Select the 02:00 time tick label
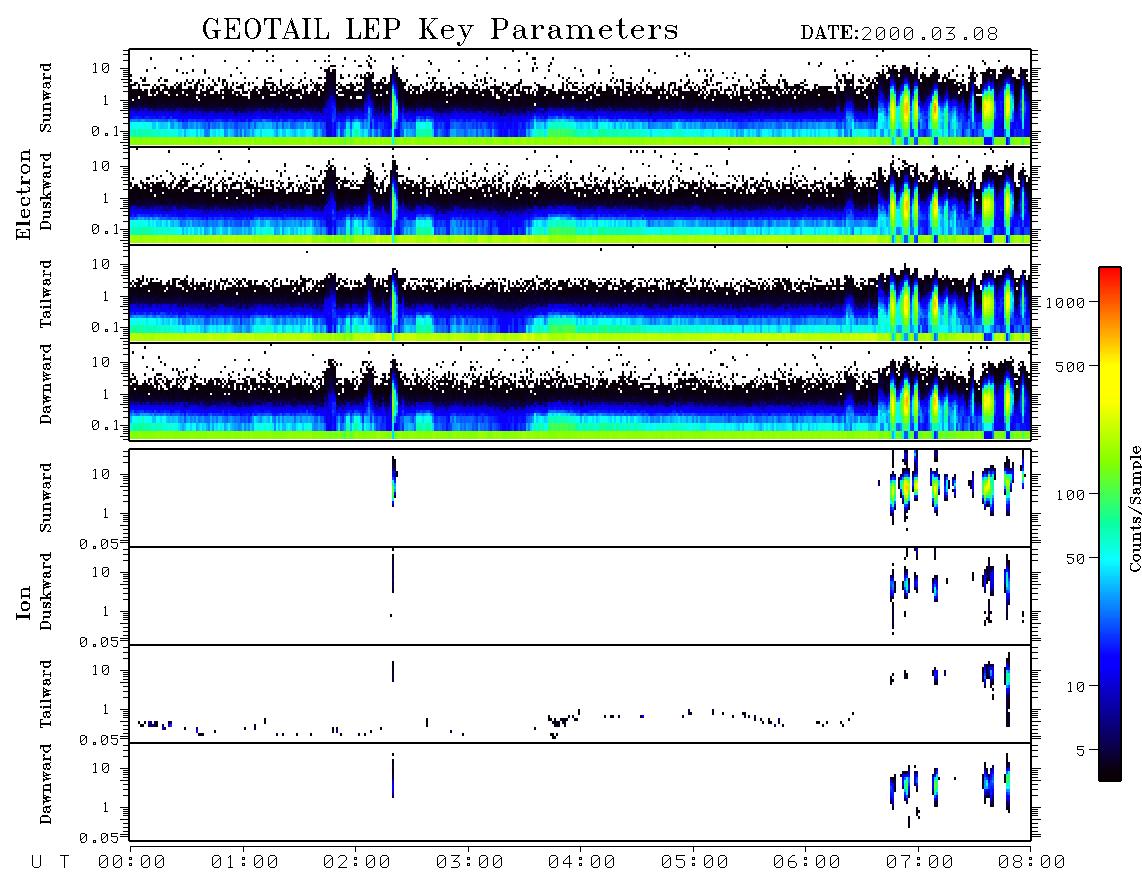The image size is (1142, 880). [x=357, y=863]
